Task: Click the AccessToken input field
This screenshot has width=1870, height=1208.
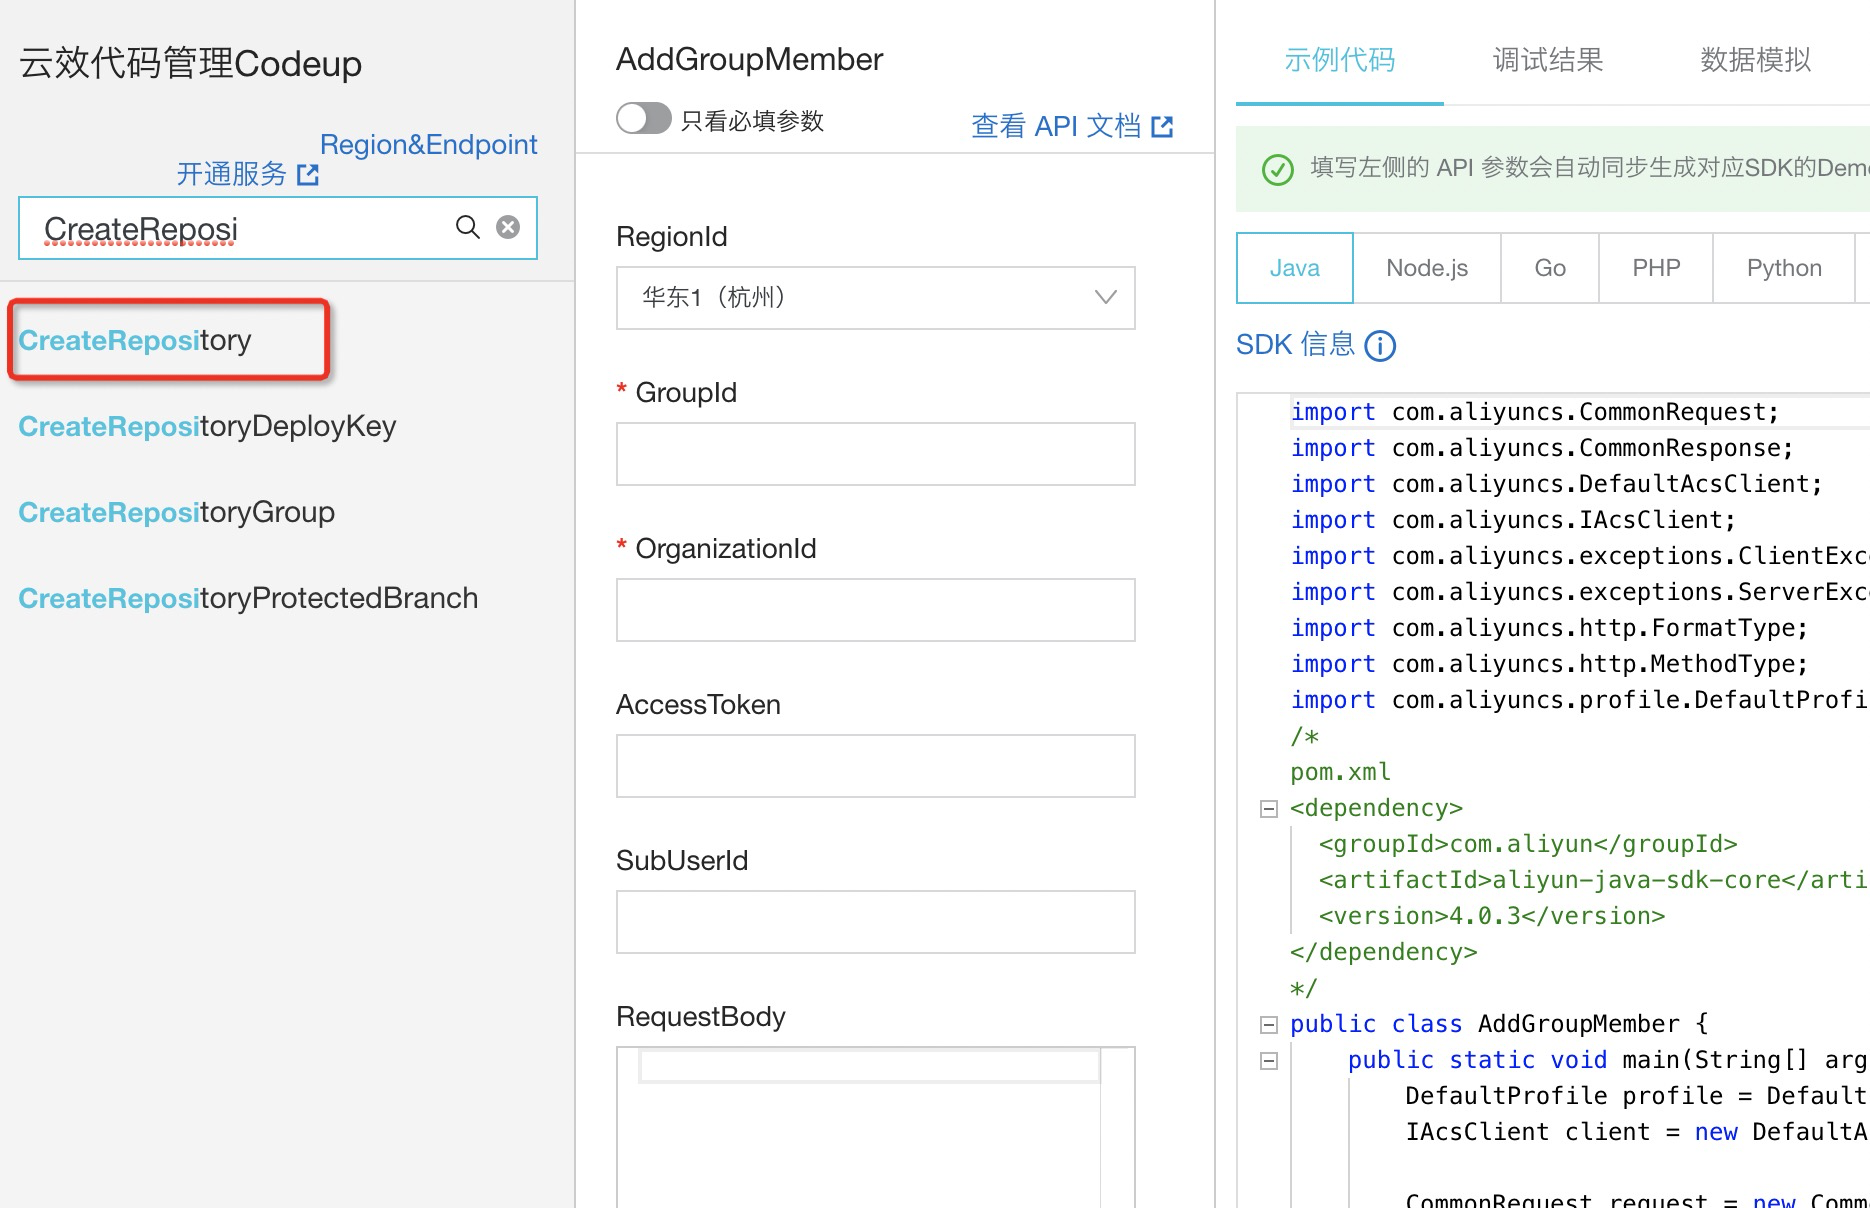Action: pos(876,766)
